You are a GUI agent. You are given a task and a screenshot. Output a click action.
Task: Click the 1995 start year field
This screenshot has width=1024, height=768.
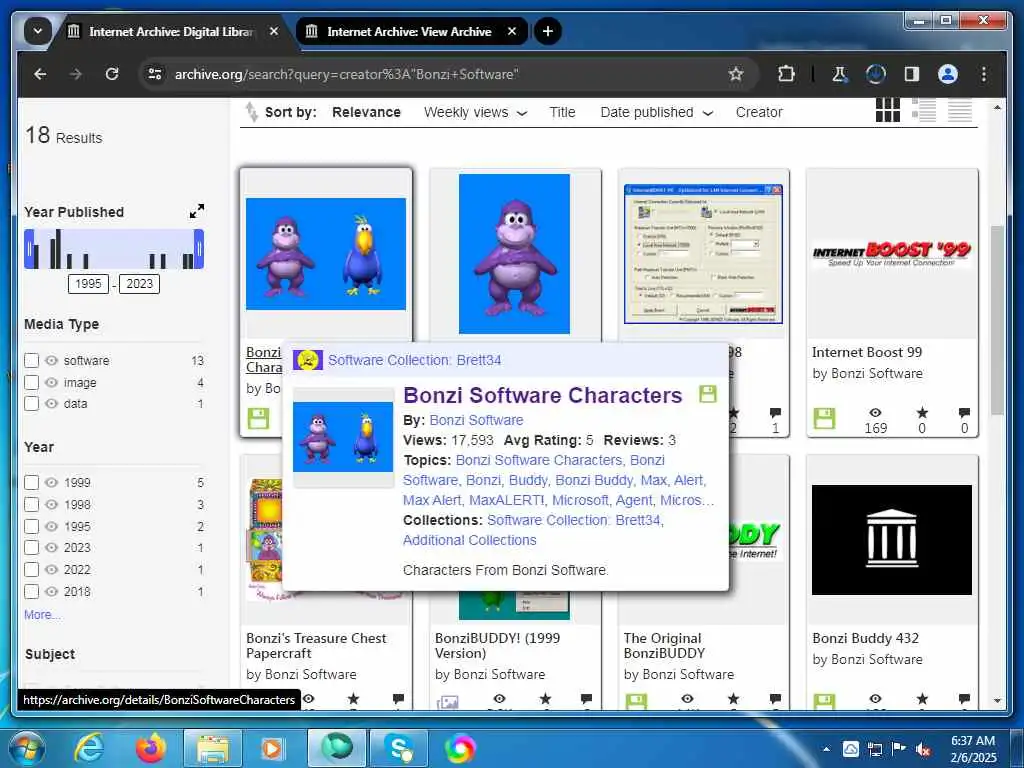[88, 283]
